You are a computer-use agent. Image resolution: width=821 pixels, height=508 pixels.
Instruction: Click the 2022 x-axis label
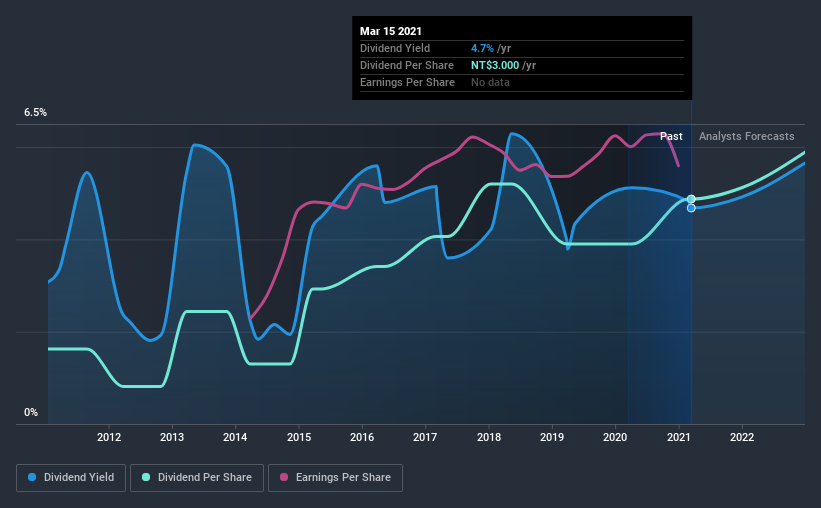[742, 437]
